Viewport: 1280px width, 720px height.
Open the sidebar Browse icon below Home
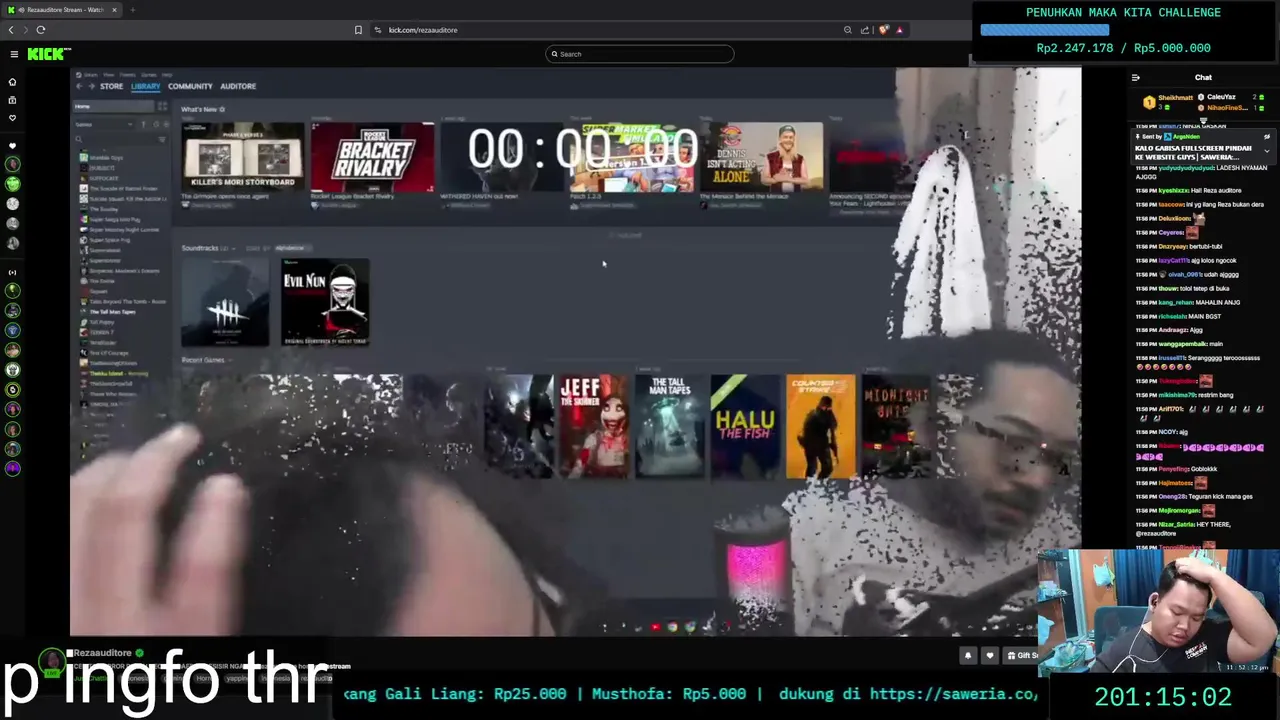click(x=12, y=100)
